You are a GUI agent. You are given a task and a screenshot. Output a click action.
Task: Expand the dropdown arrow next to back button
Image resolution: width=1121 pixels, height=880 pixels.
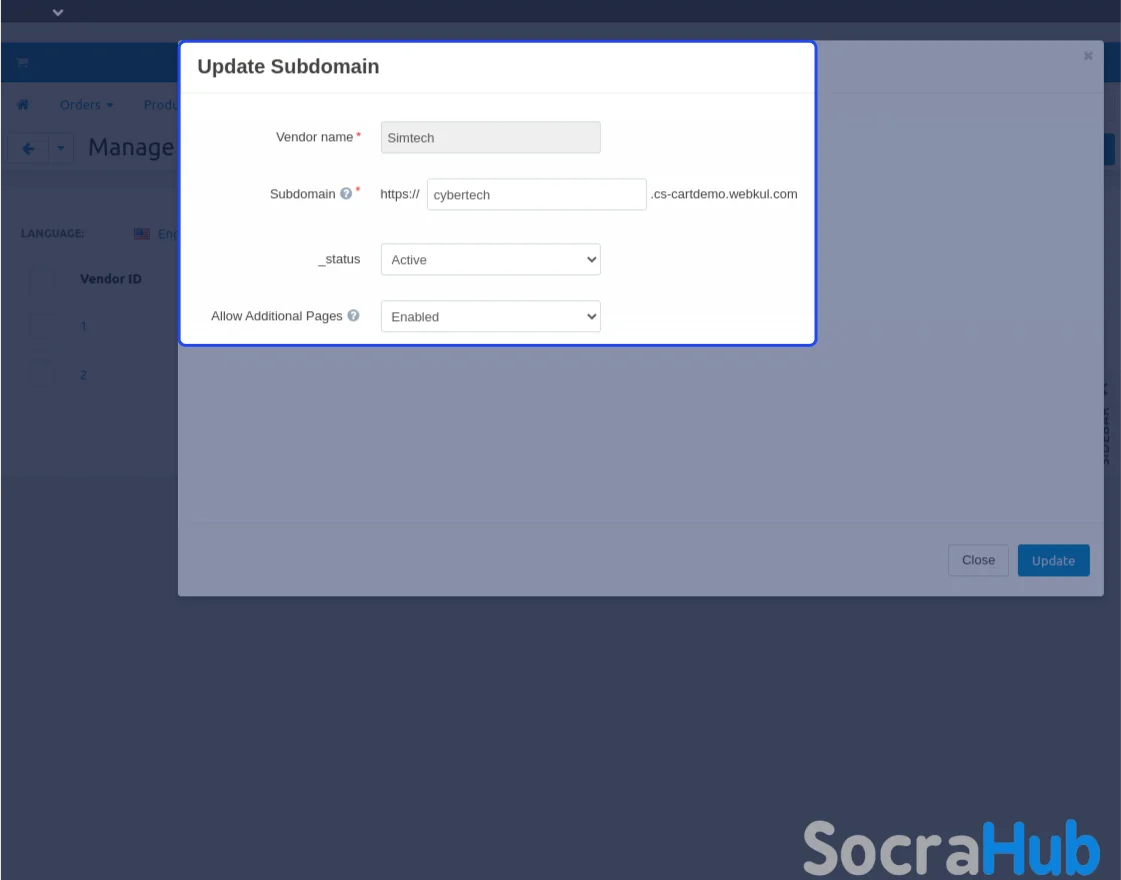pos(61,149)
